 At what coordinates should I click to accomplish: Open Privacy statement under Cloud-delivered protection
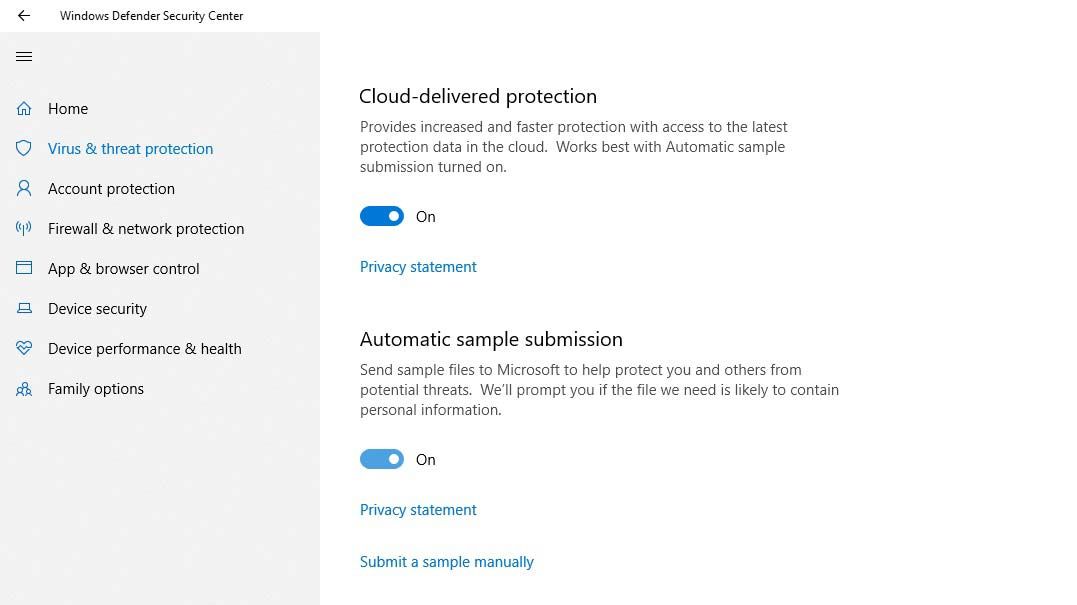tap(418, 266)
